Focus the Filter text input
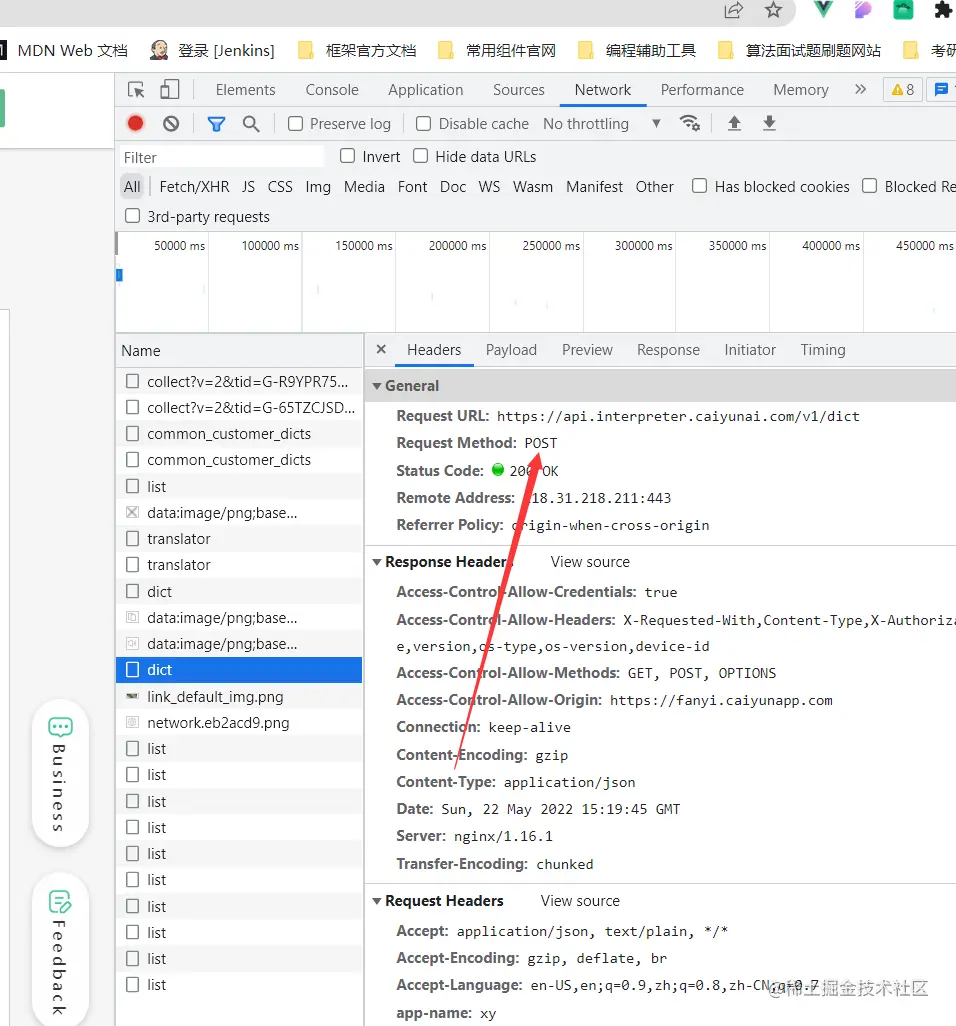The image size is (956, 1026). pos(222,157)
